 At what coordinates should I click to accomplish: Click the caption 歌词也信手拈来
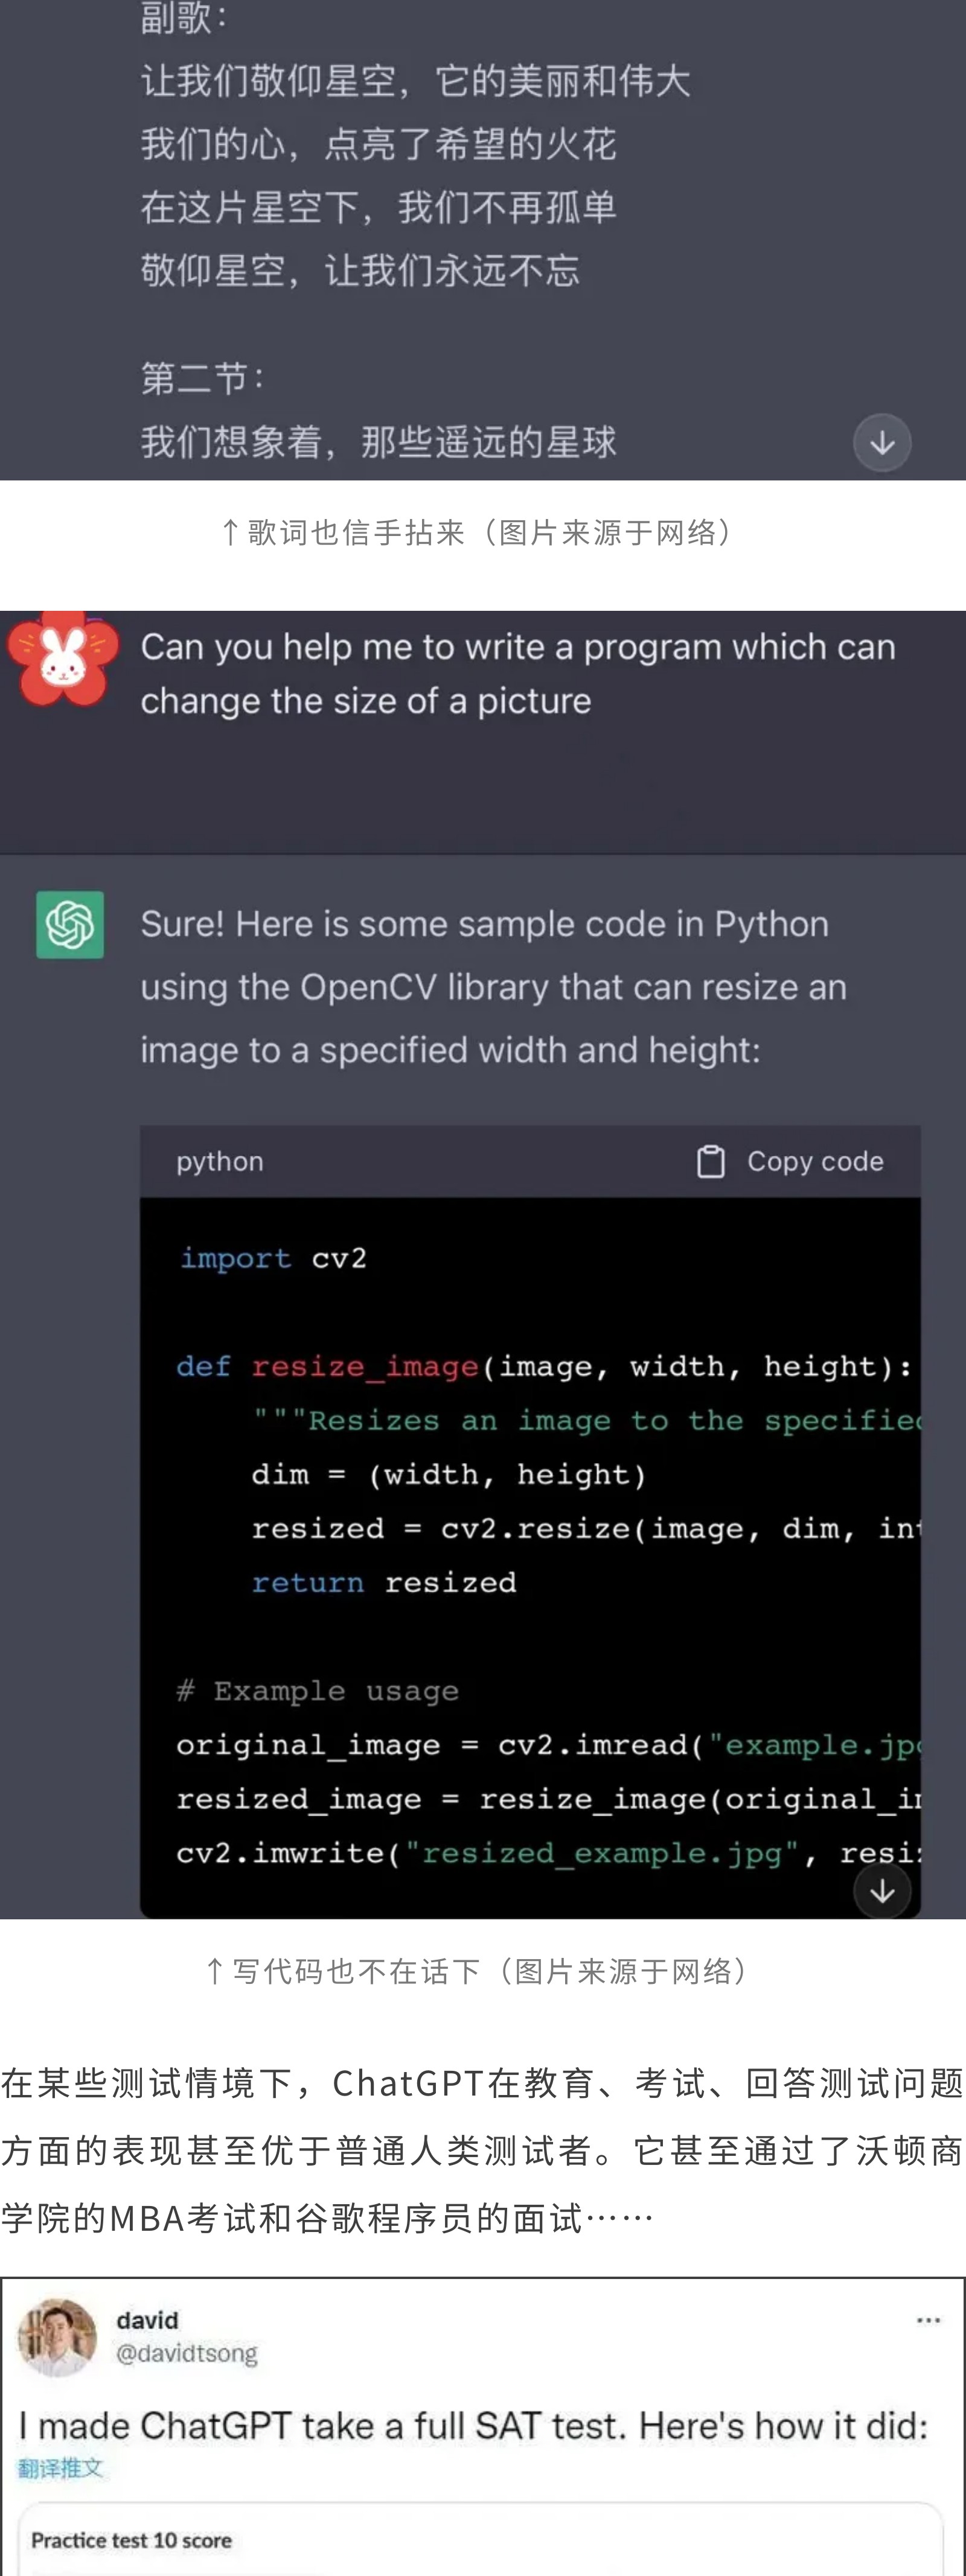click(x=477, y=532)
